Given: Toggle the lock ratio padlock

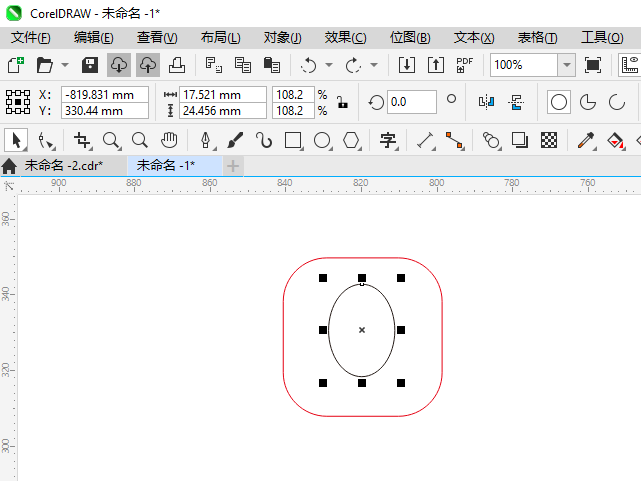Looking at the screenshot, I should click(x=342, y=102).
